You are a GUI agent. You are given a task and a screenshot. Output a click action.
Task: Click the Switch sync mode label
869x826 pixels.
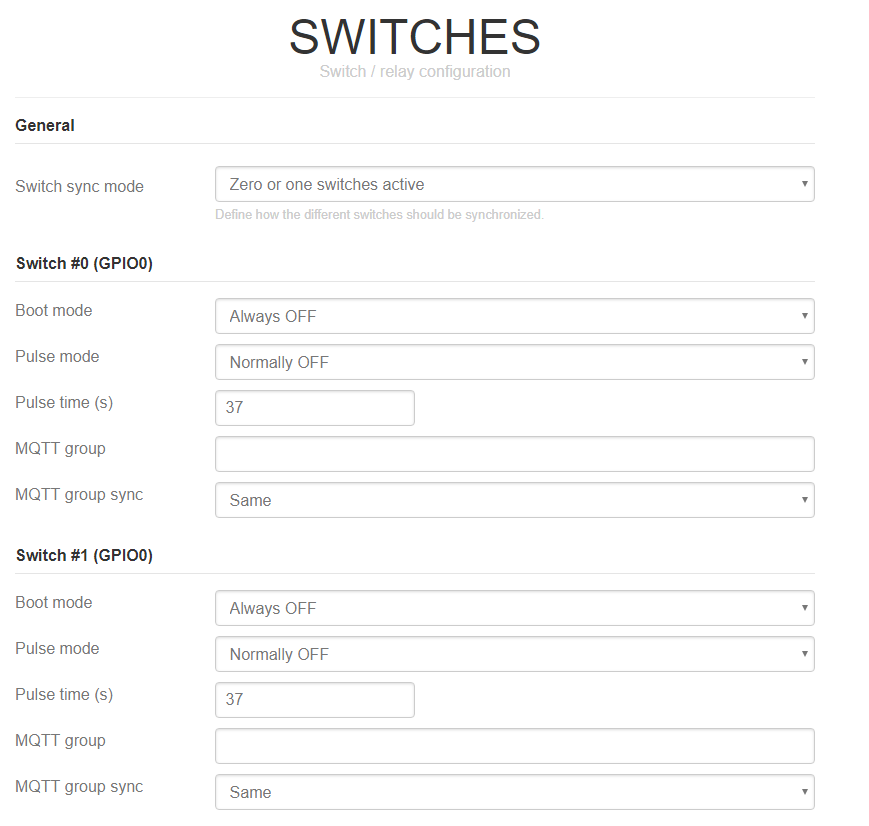79,186
